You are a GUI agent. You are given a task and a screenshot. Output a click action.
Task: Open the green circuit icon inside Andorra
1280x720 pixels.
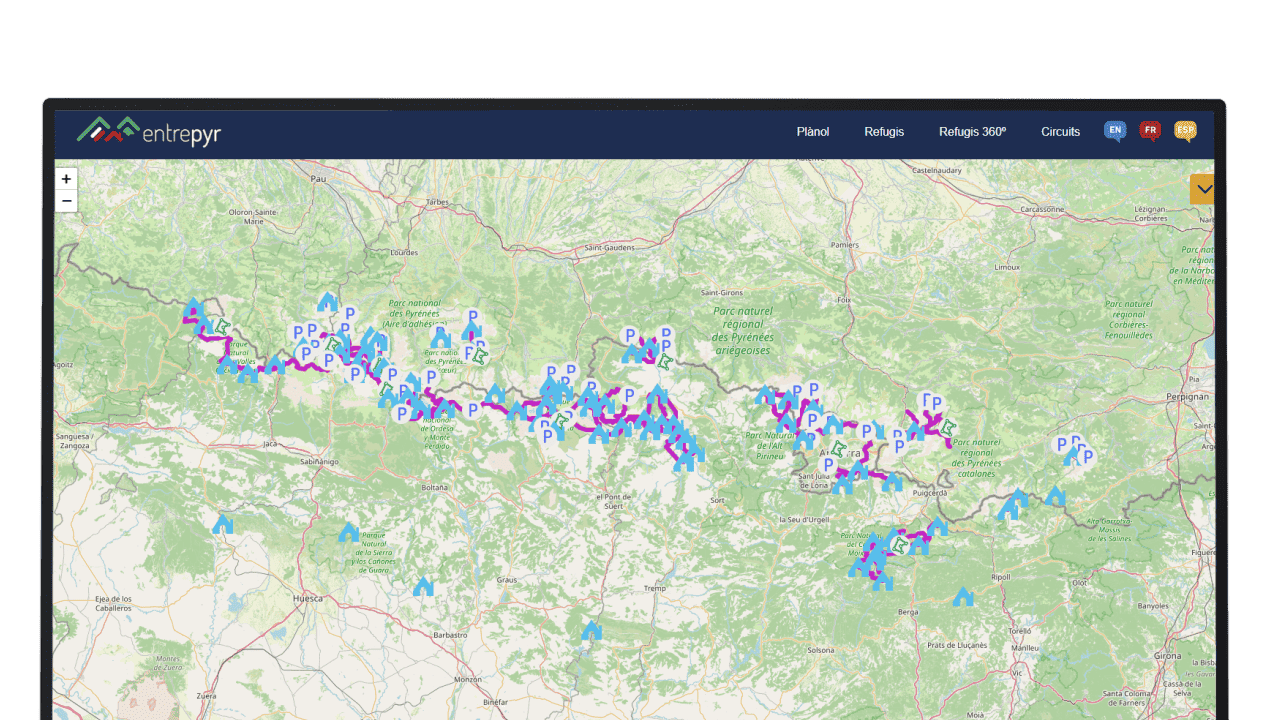pos(838,449)
